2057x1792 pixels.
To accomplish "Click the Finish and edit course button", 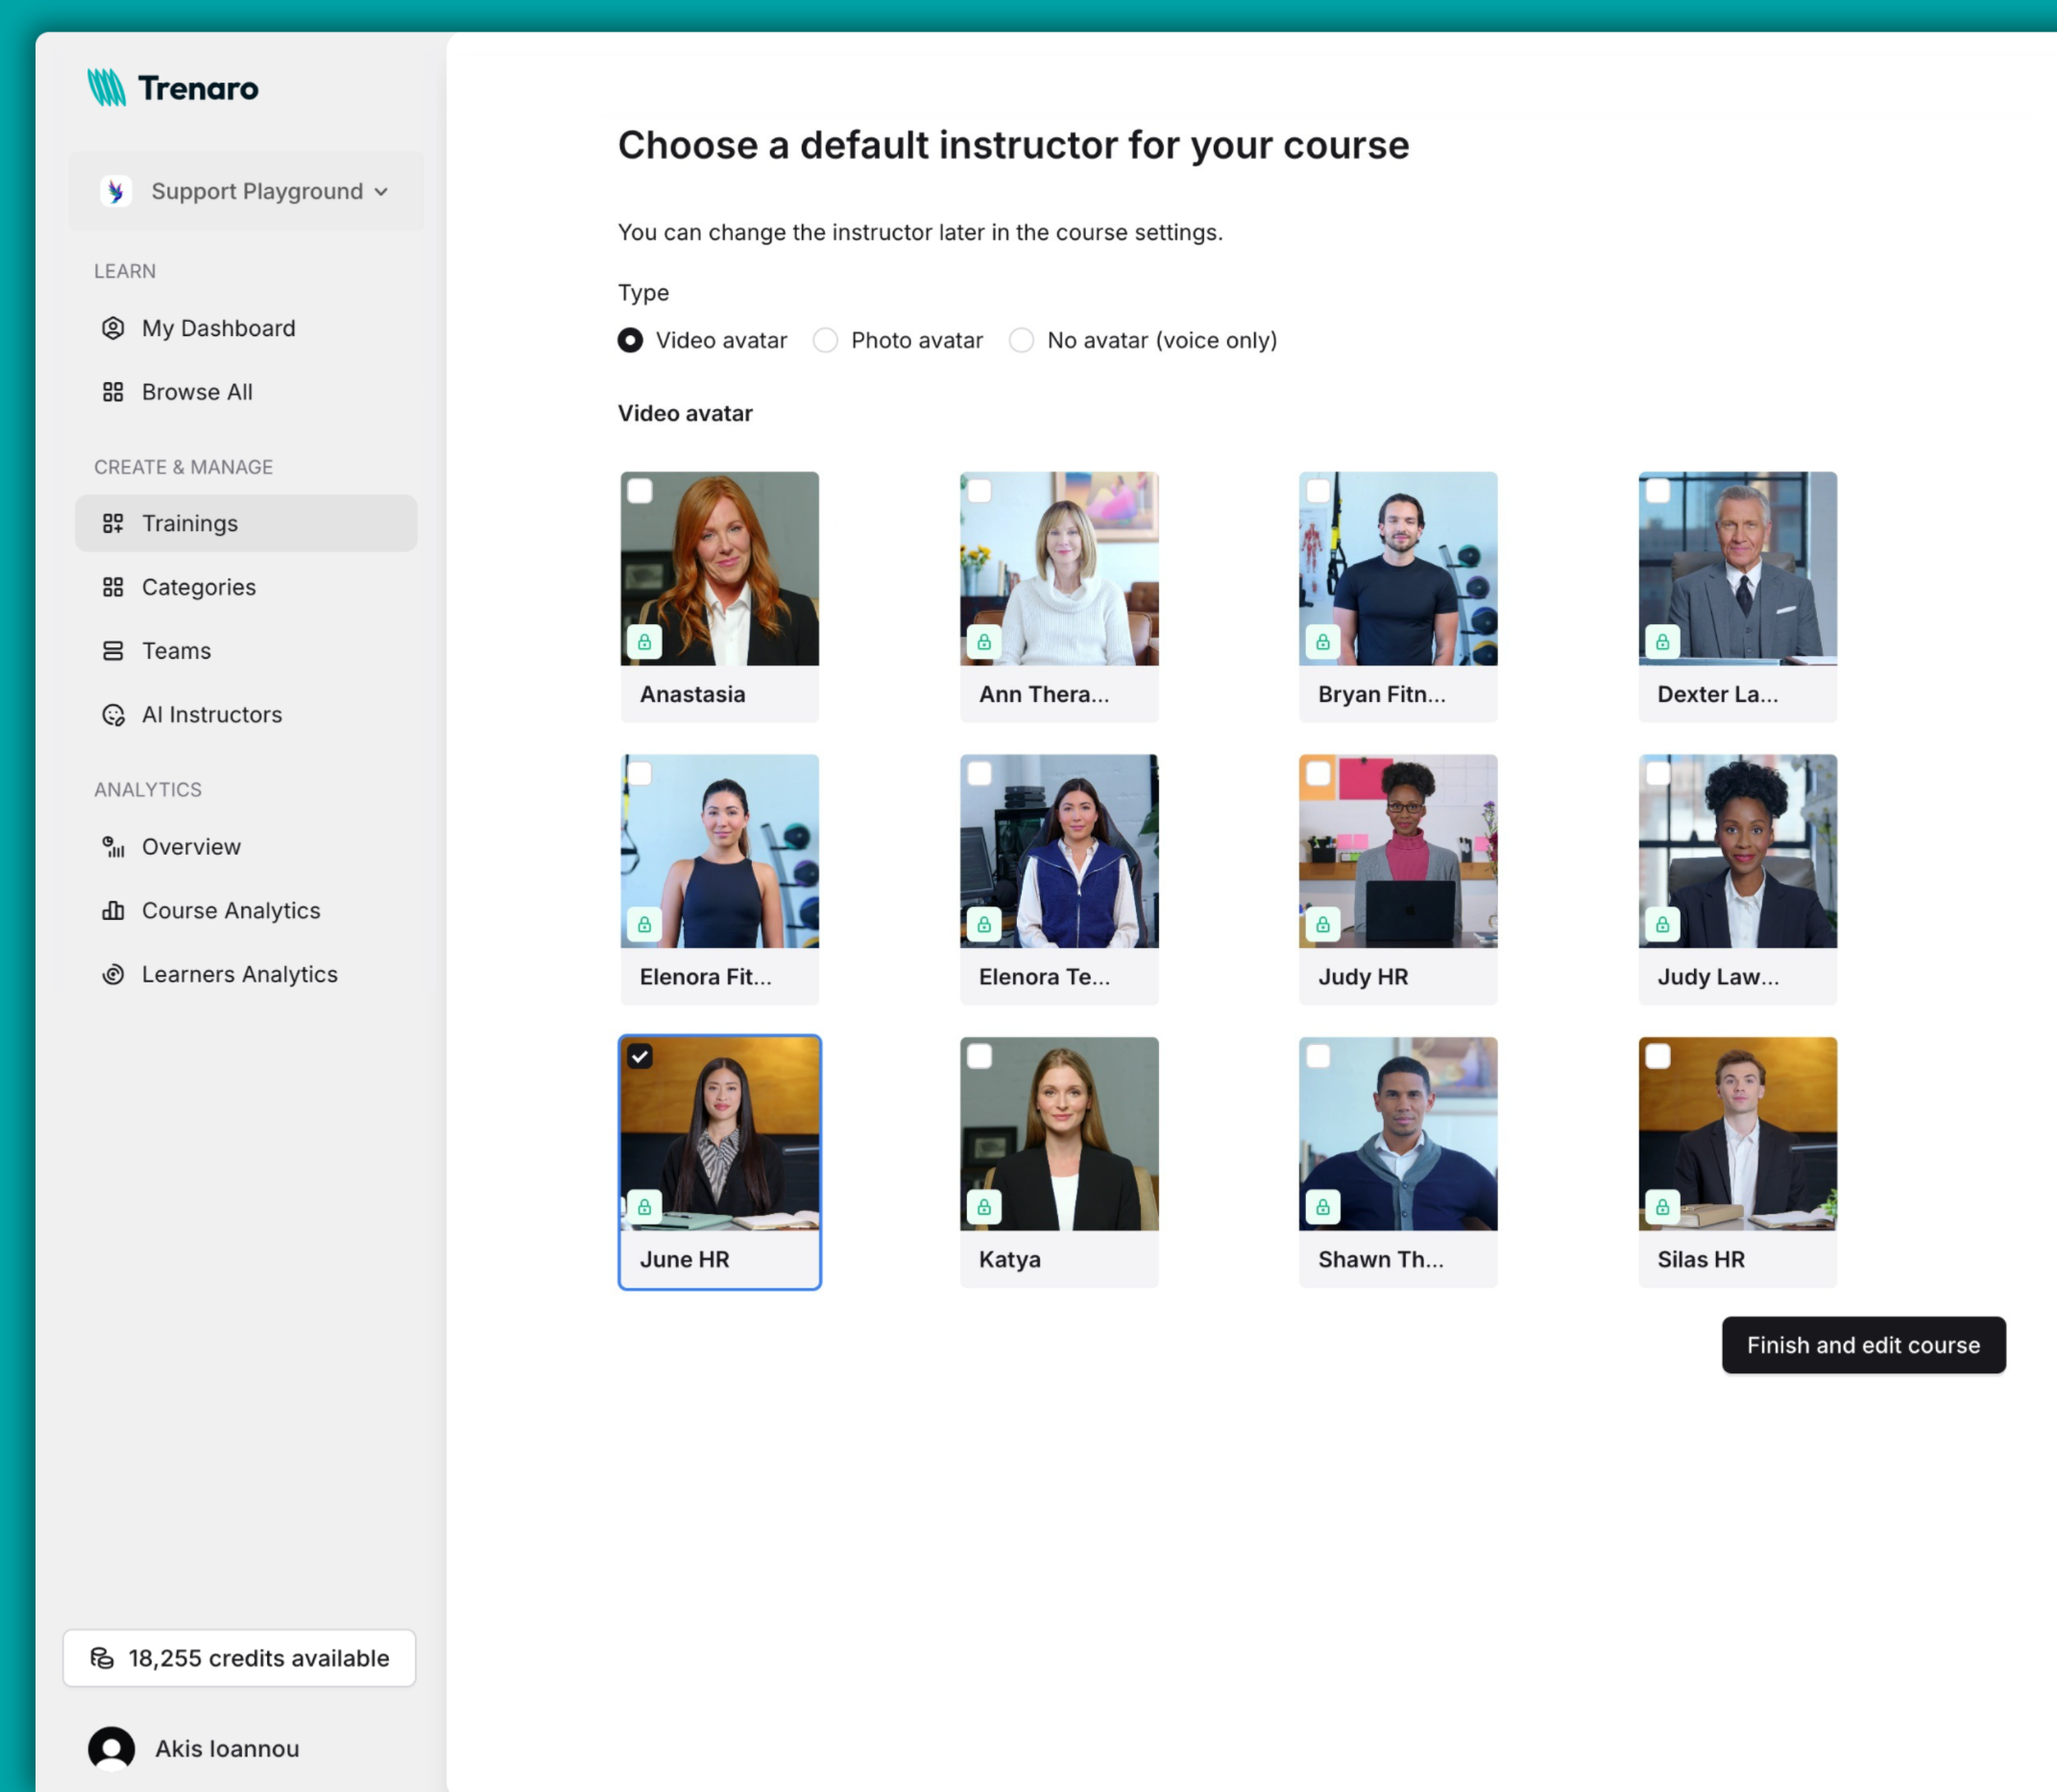I will click(x=1862, y=1345).
